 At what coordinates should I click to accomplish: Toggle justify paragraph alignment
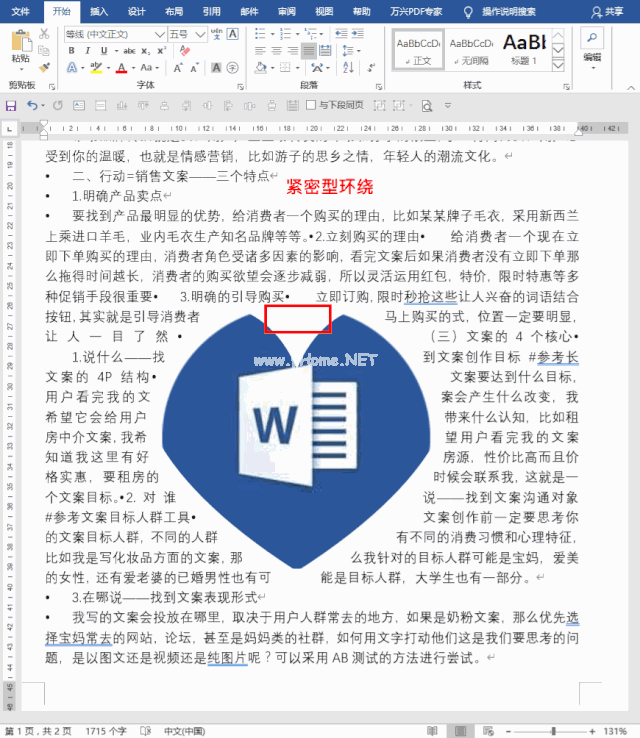tap(310, 51)
